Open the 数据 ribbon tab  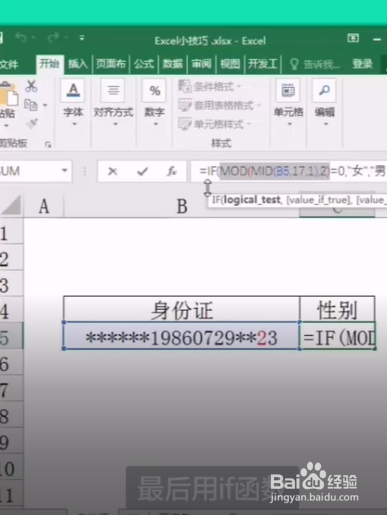pyautogui.click(x=172, y=63)
